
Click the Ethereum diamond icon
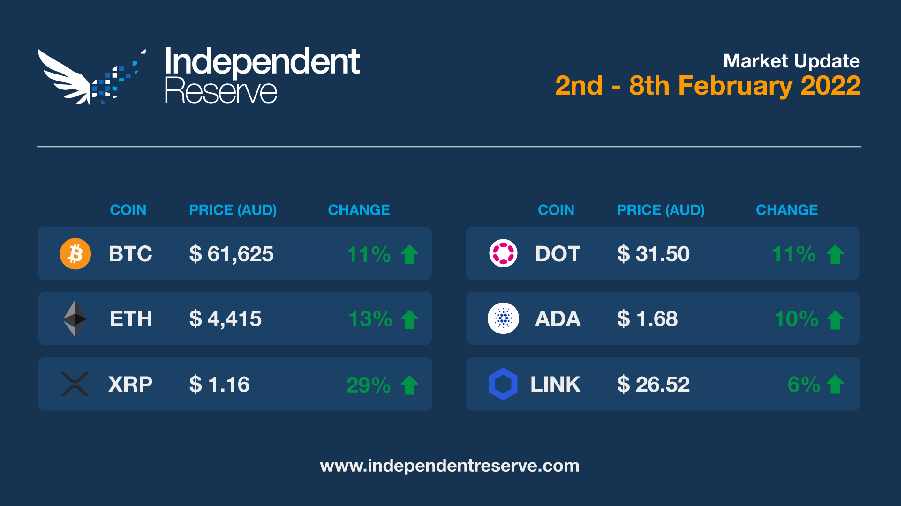[75, 318]
